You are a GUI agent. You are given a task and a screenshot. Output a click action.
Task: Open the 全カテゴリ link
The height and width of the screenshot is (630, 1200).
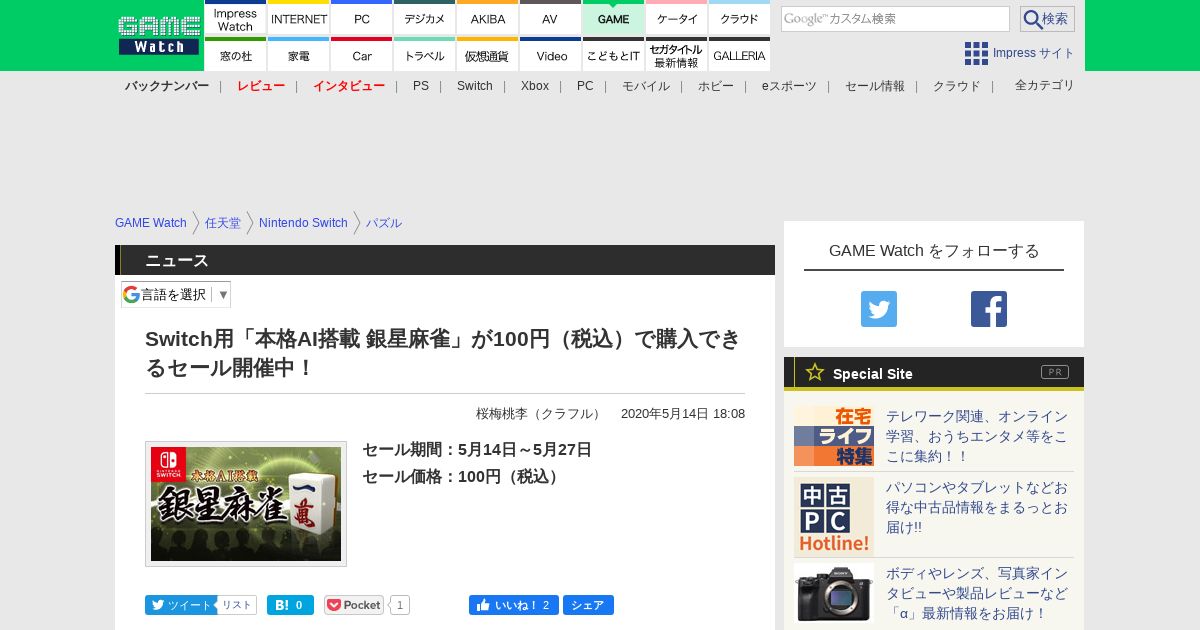coord(1045,85)
